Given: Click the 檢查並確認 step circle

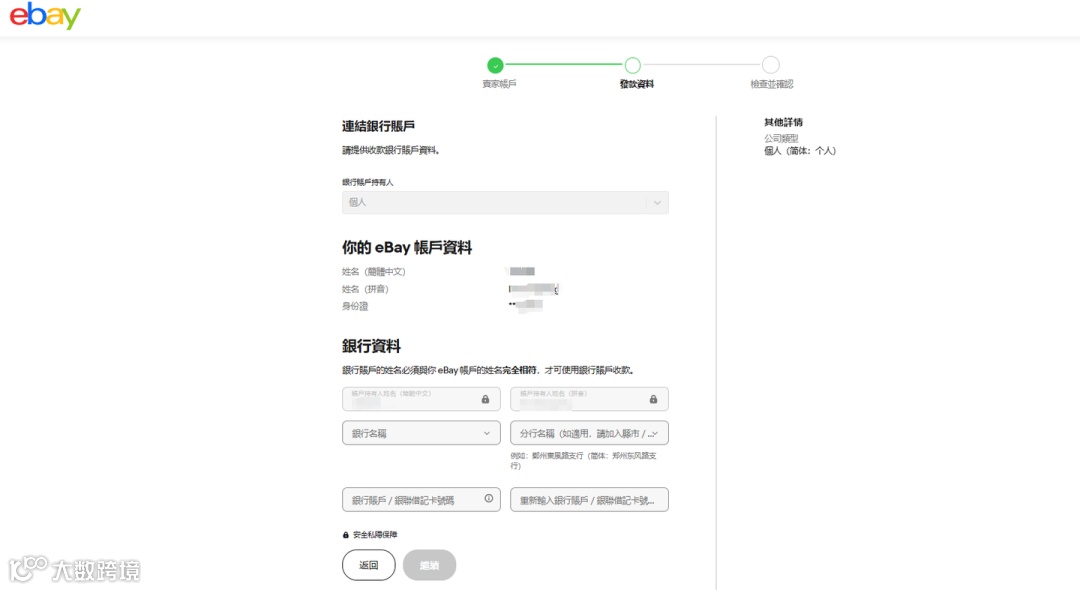Looking at the screenshot, I should click(x=771, y=65).
